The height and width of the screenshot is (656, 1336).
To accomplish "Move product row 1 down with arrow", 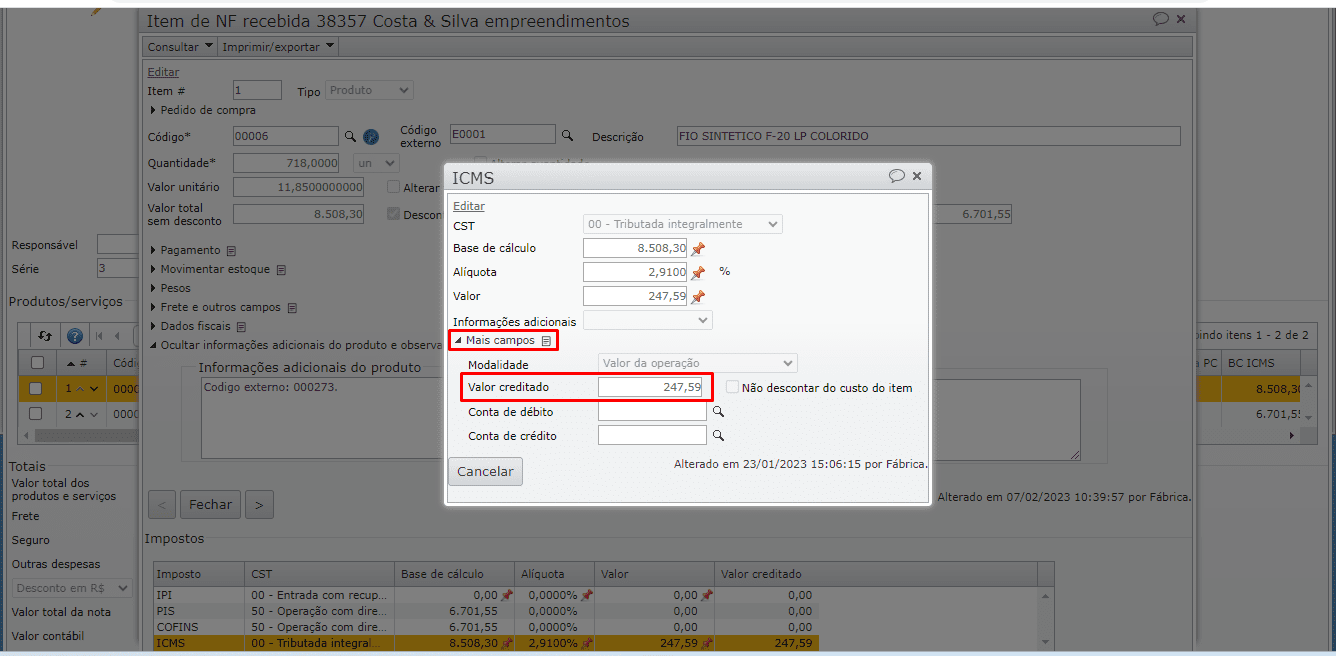I will [x=94, y=389].
